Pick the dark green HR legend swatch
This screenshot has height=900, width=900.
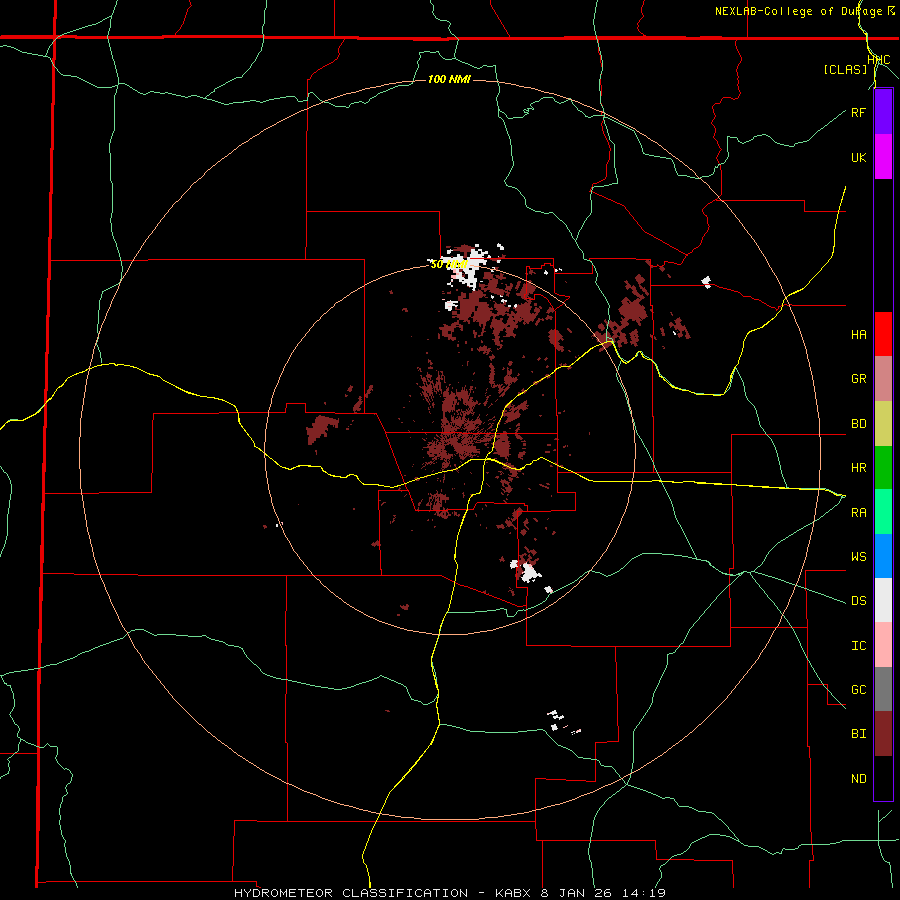(883, 468)
